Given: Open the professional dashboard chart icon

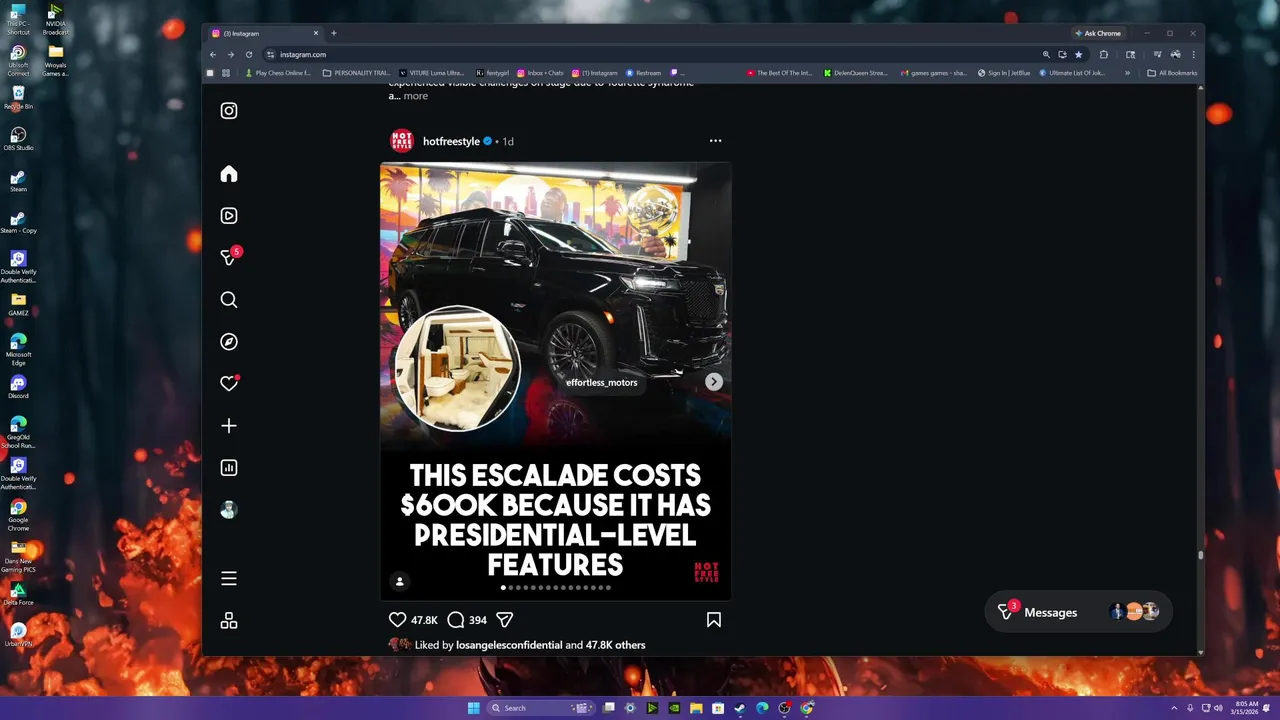Looking at the screenshot, I should (x=229, y=468).
